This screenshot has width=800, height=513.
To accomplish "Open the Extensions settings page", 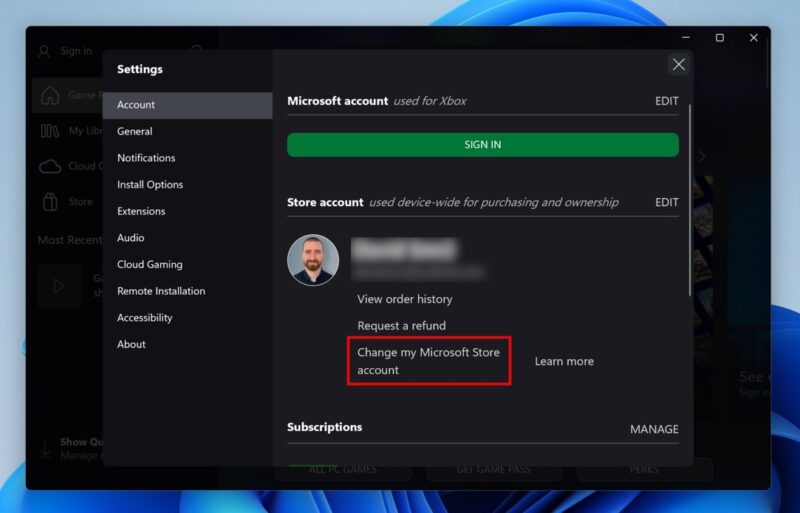I will point(187,211).
